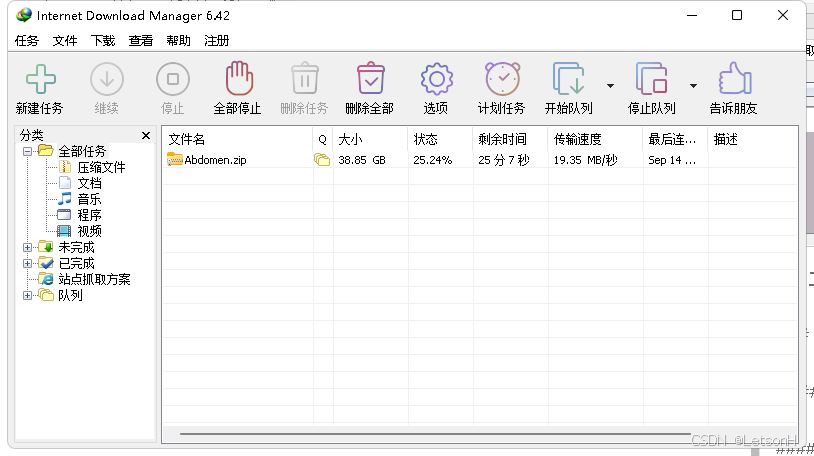
Task: Click the Sep 14 date cell
Action: coord(672,160)
